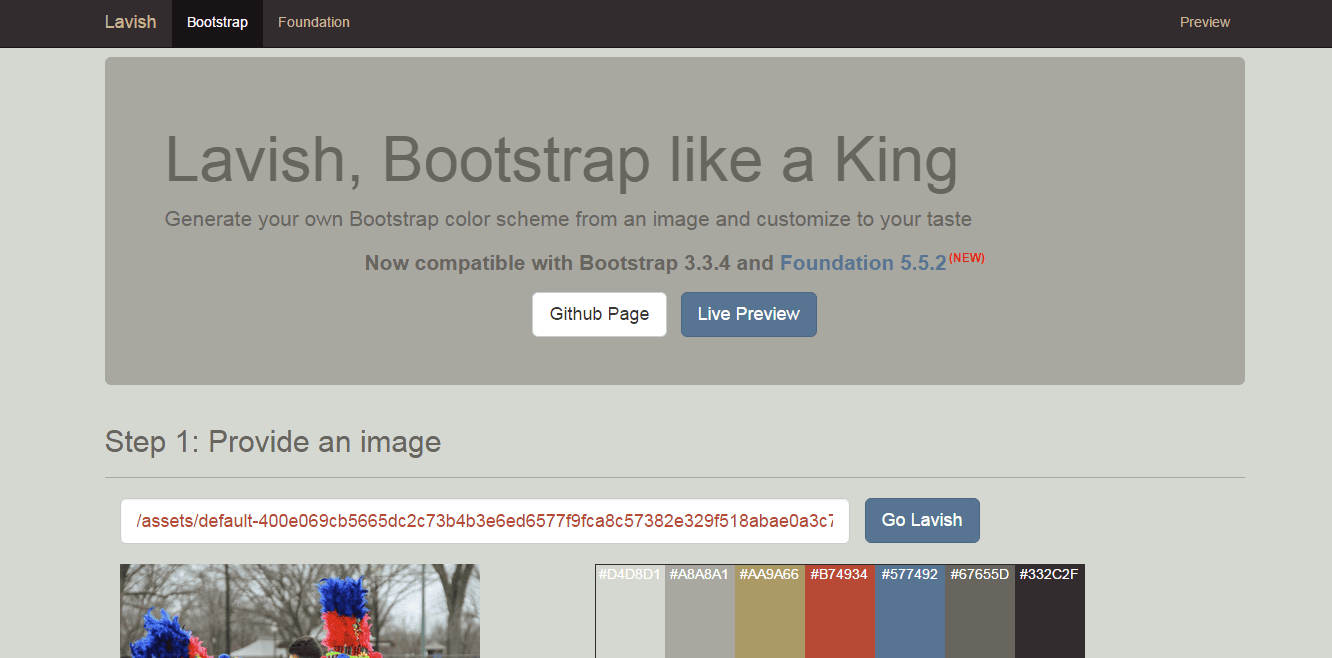
Task: Select the #332C2F color swatch
Action: tap(1050, 611)
